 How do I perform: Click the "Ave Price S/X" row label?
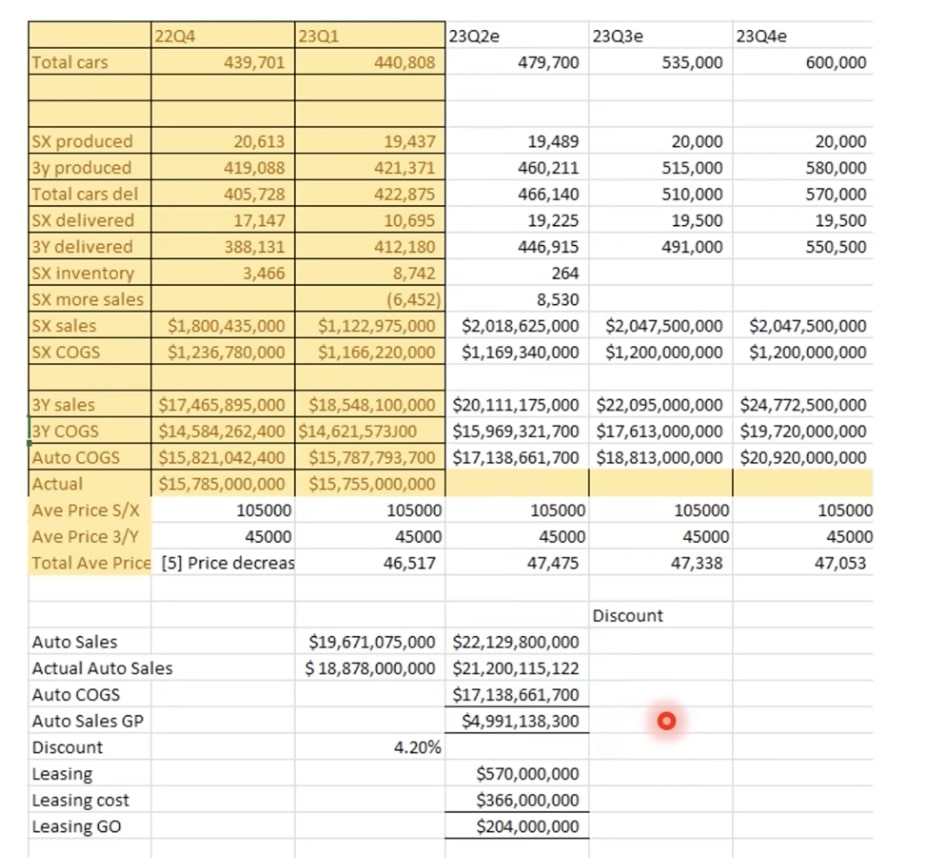(x=88, y=511)
